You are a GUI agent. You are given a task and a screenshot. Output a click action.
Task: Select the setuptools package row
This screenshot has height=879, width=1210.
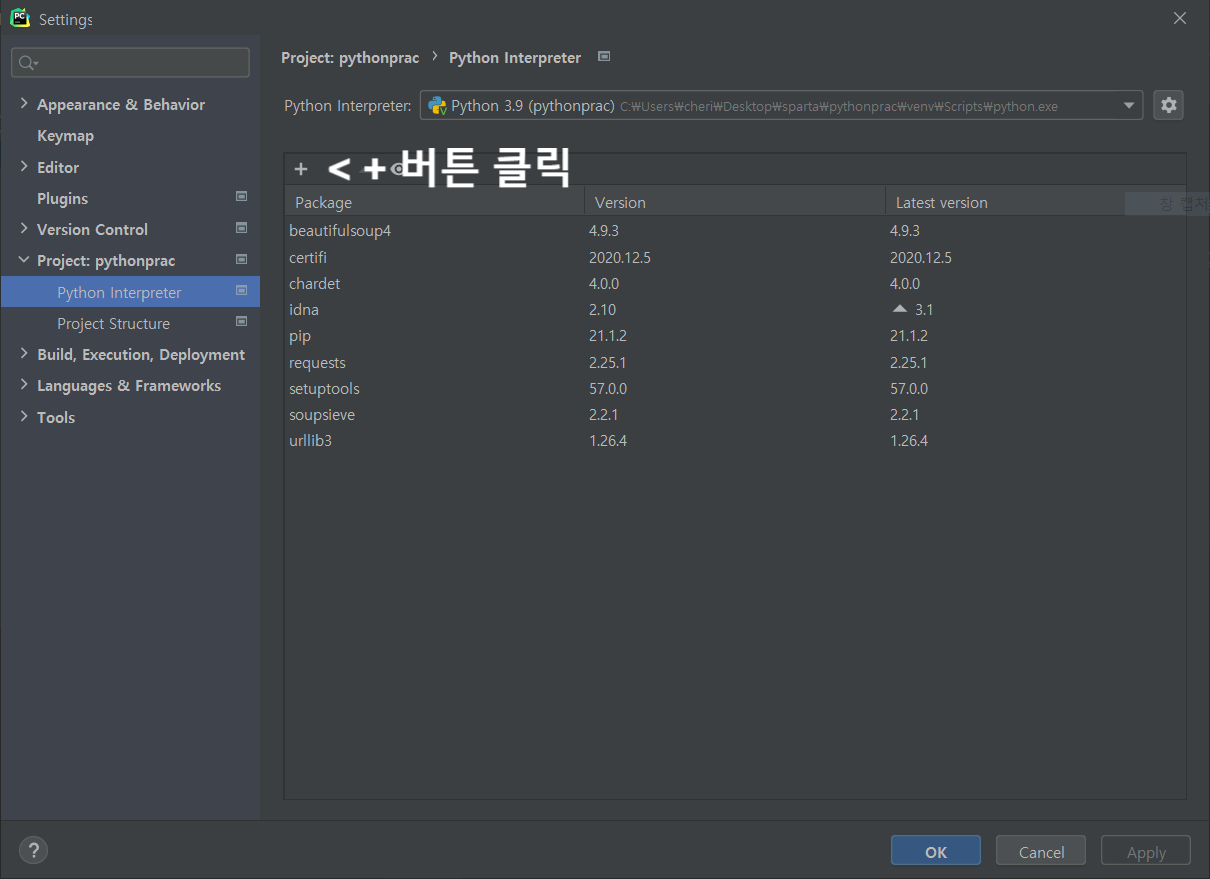[735, 388]
